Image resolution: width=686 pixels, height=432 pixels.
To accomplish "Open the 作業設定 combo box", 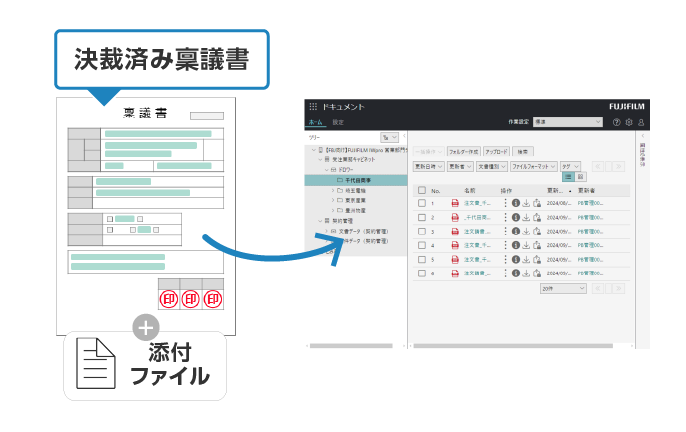I will pyautogui.click(x=567, y=122).
